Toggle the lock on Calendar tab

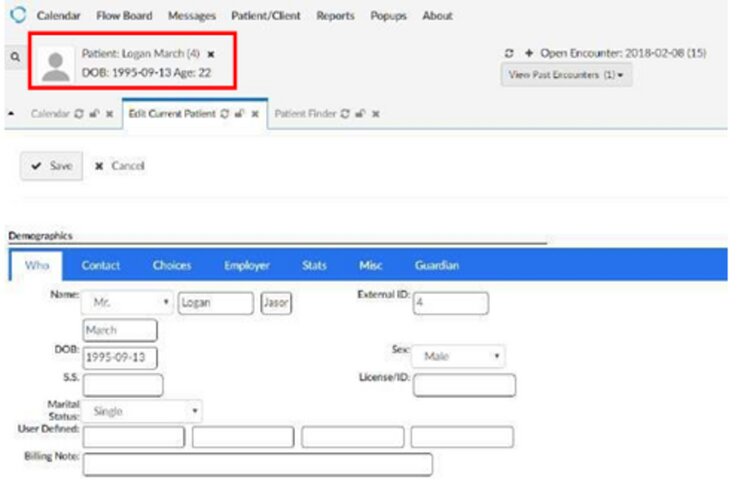(93, 114)
